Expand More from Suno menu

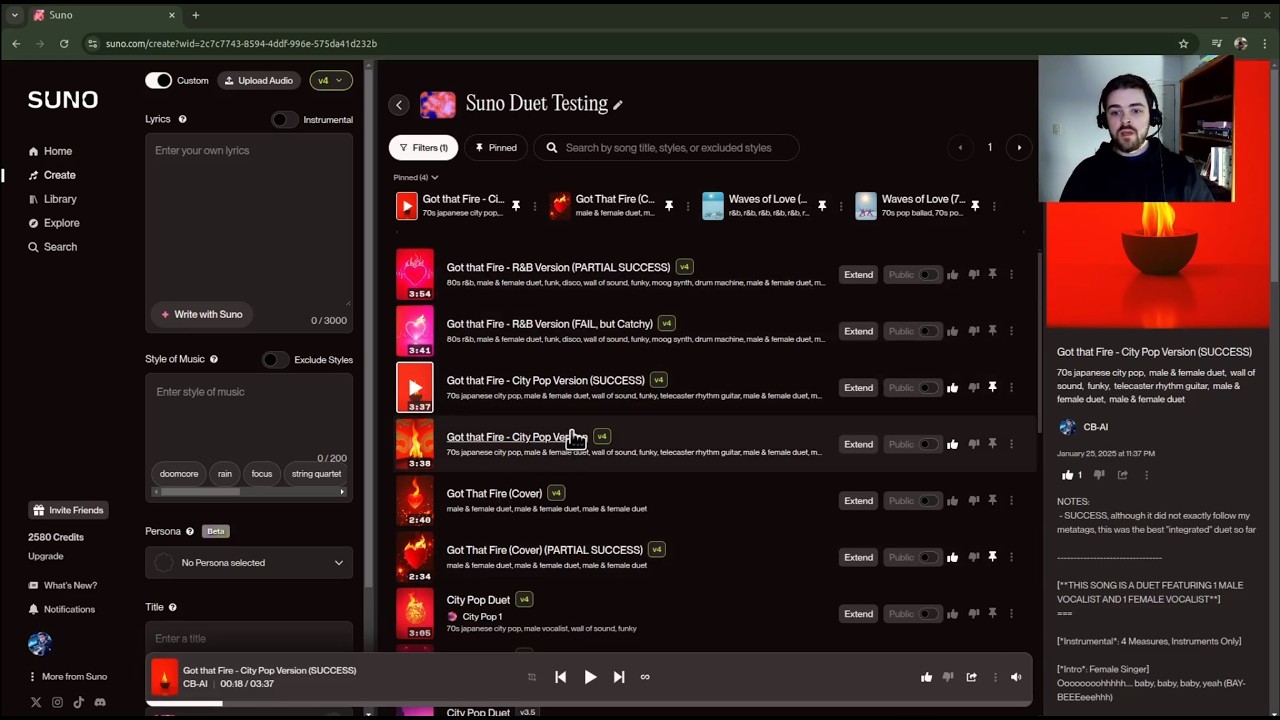[68, 677]
